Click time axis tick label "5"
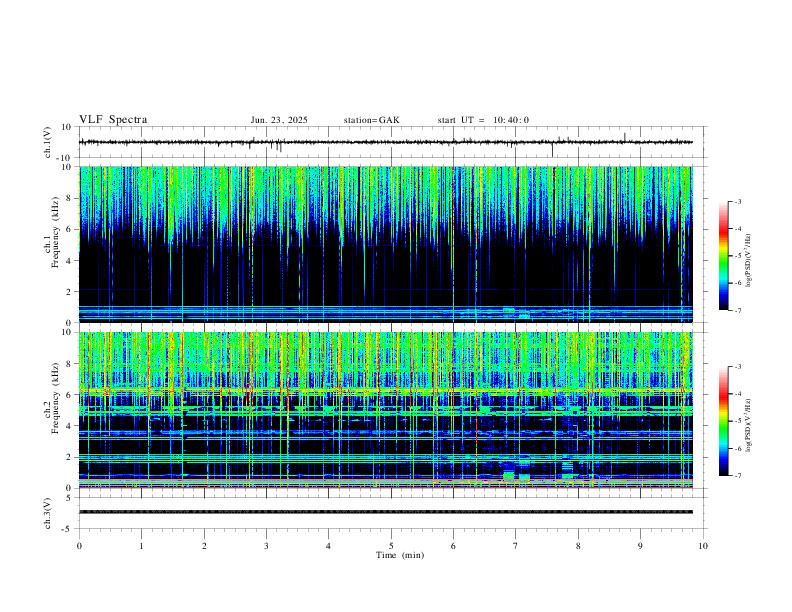 (391, 546)
